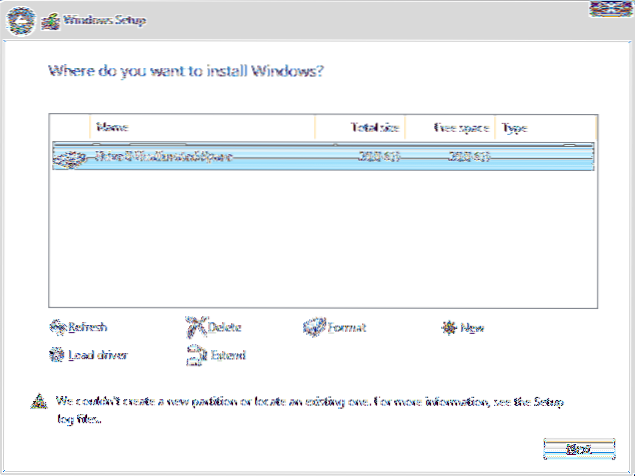Click the Refresh icon

tap(57, 327)
